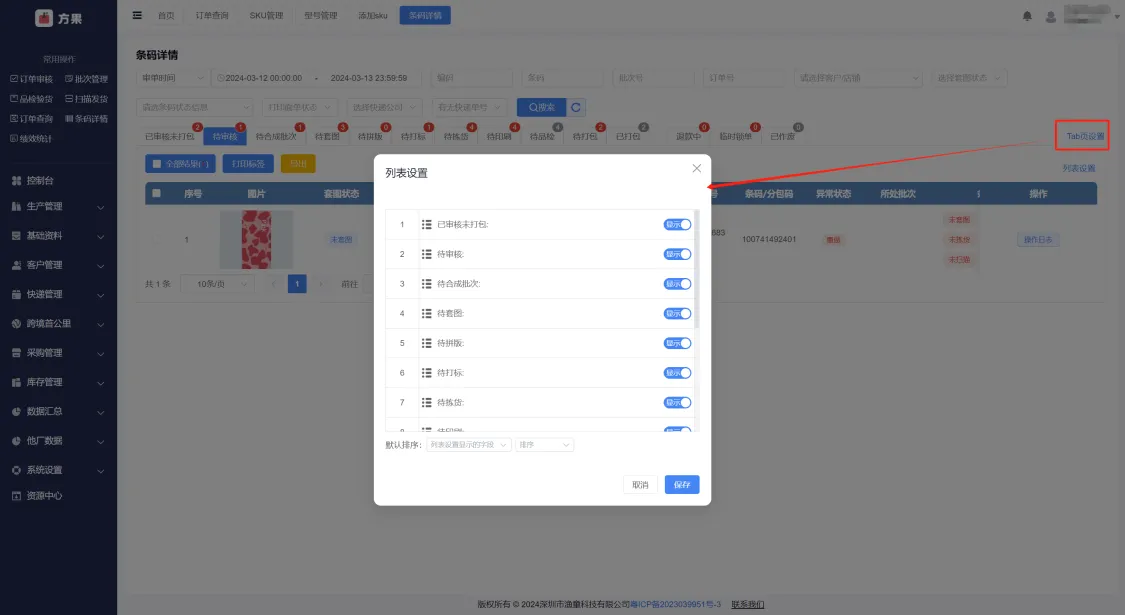Select the 已审核未打包 status tab
The width and height of the screenshot is (1125, 615).
click(169, 136)
